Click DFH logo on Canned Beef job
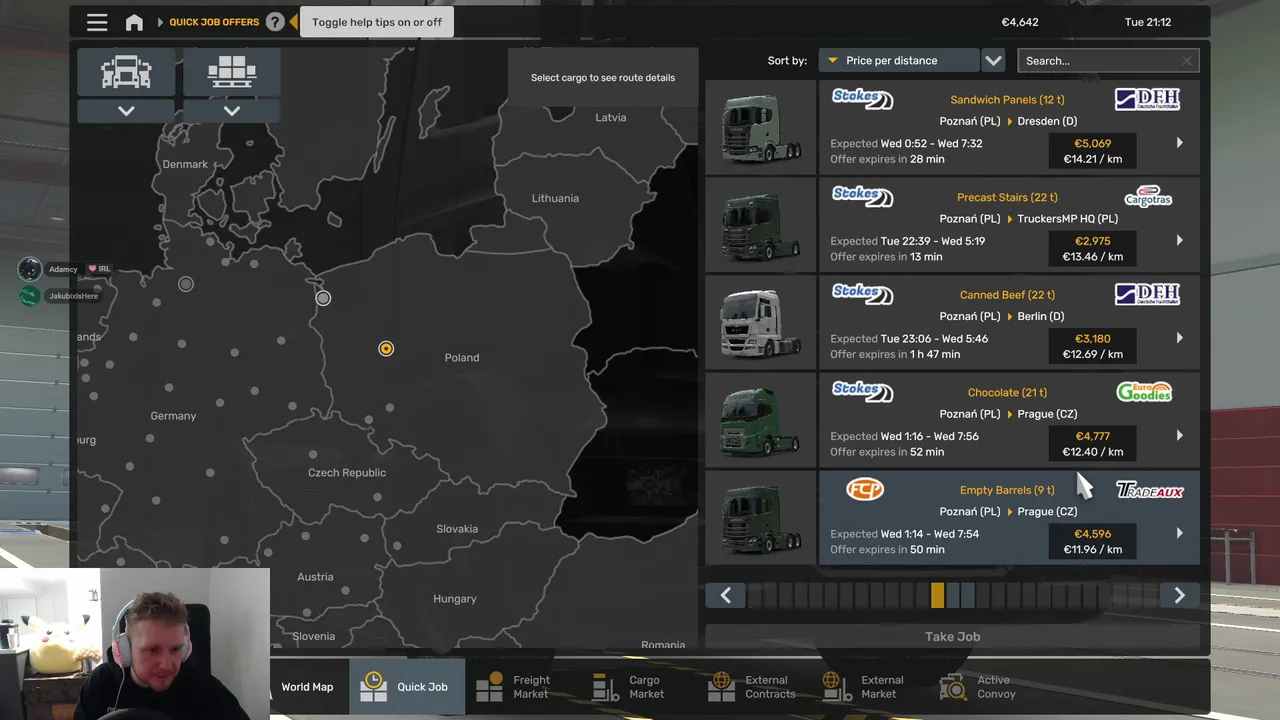Viewport: 1280px width, 720px height. click(x=1147, y=294)
